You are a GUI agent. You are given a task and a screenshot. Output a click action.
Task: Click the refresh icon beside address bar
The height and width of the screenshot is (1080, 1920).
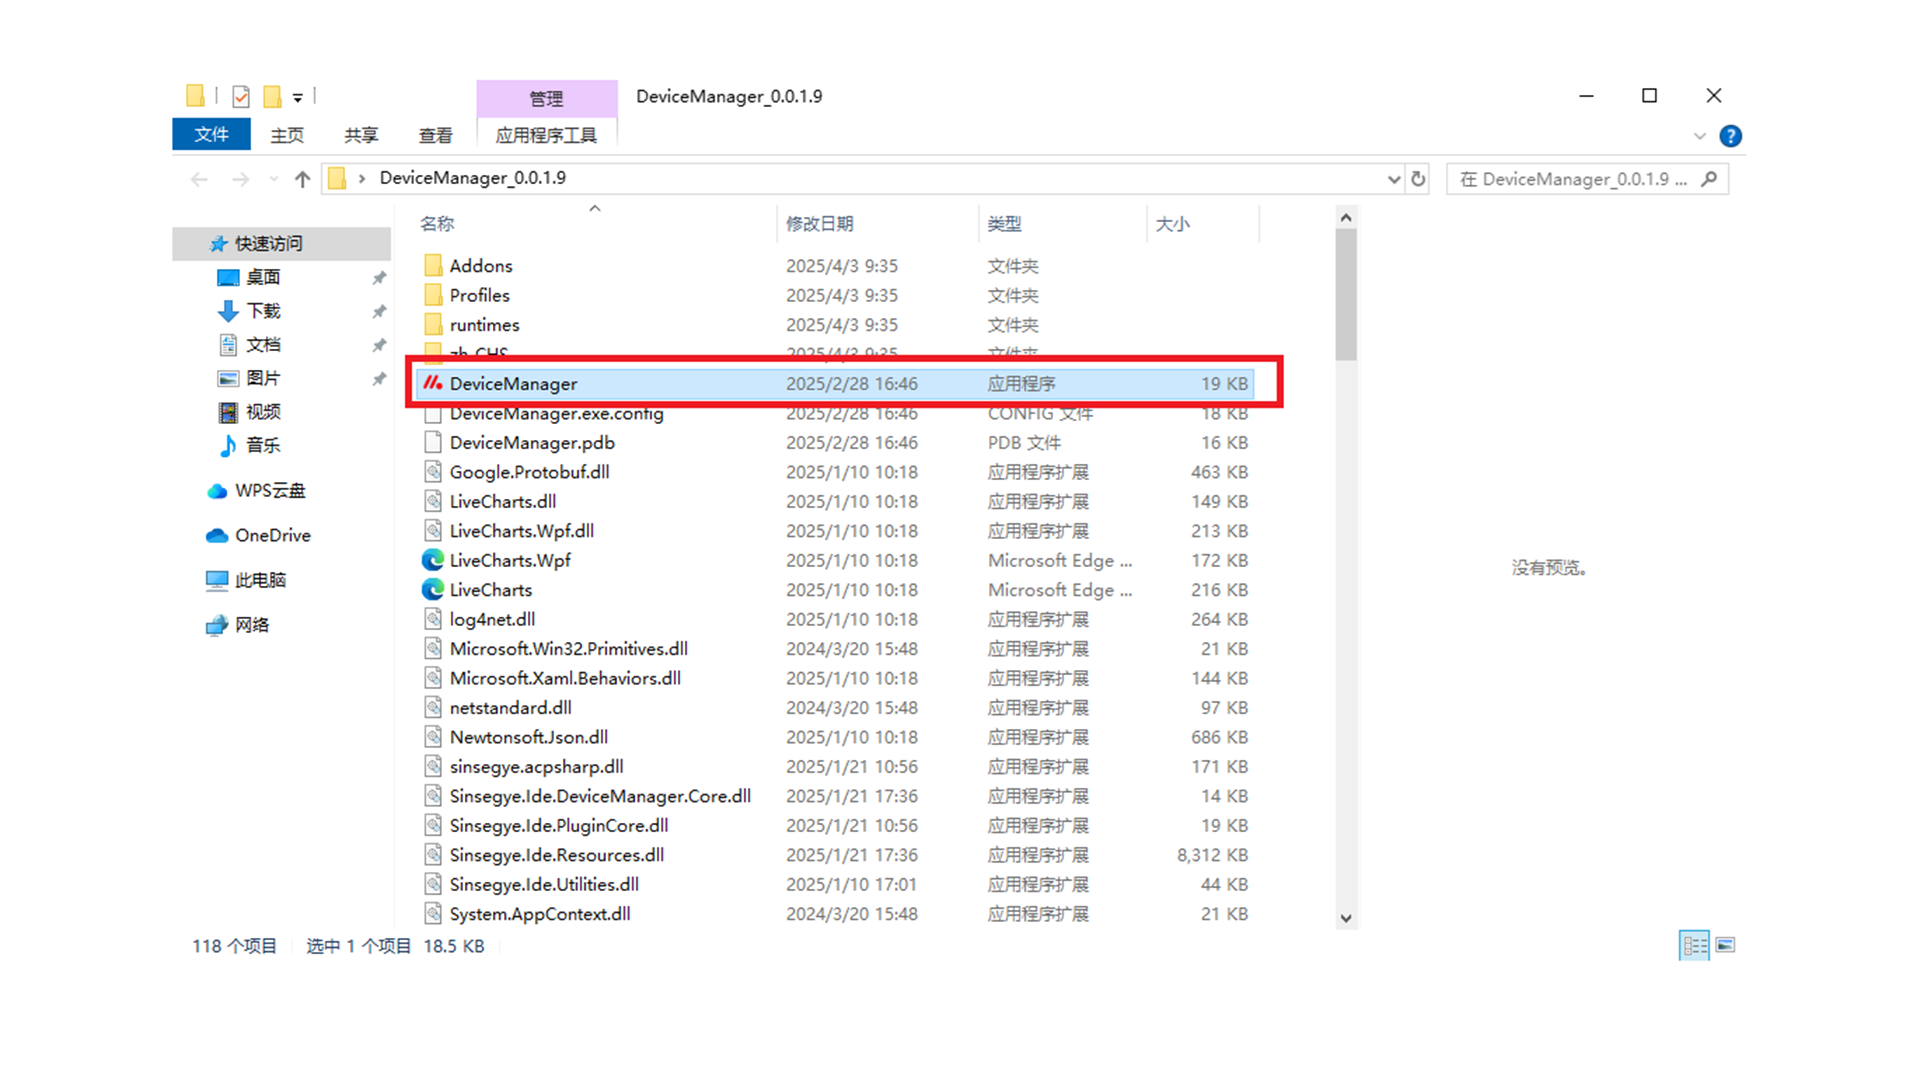pos(1418,179)
